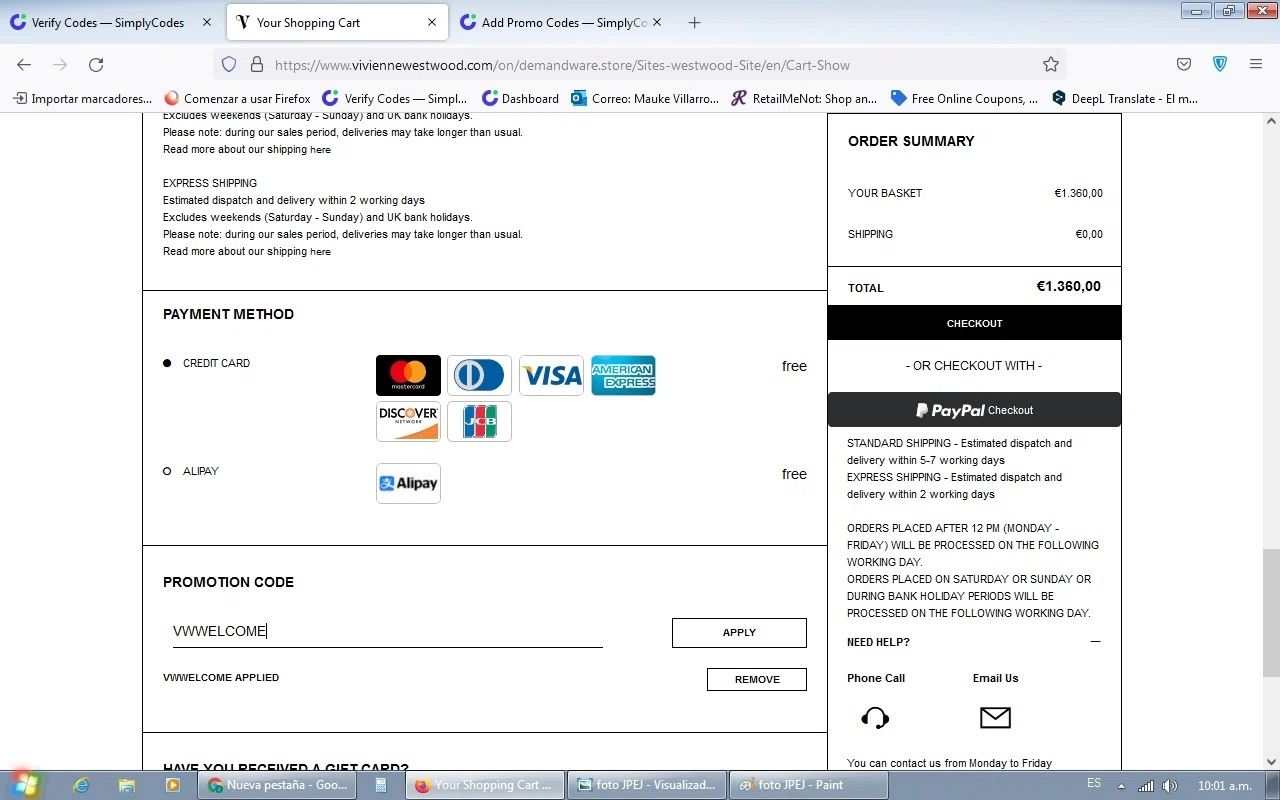Select the American Express card logo
The width and height of the screenshot is (1280, 800).
(623, 375)
